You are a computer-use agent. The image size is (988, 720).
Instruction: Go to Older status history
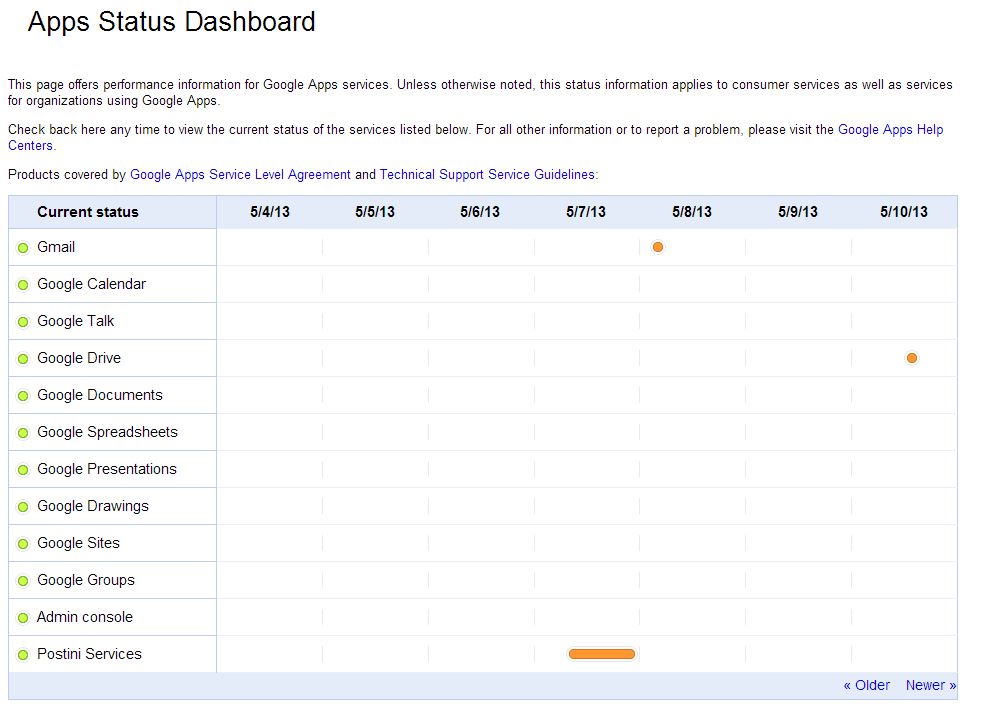pos(866,685)
